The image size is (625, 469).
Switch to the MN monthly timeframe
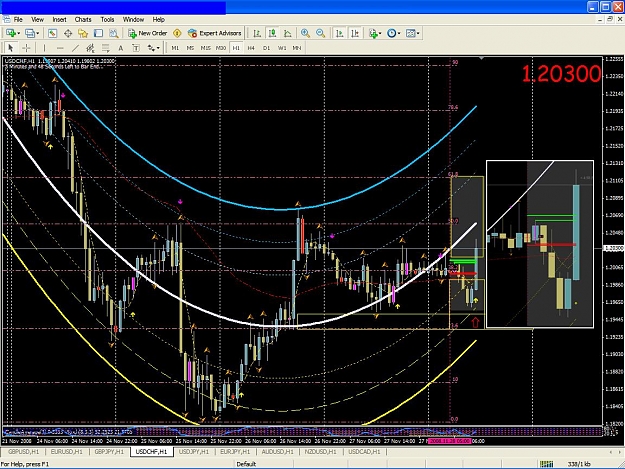click(x=297, y=48)
